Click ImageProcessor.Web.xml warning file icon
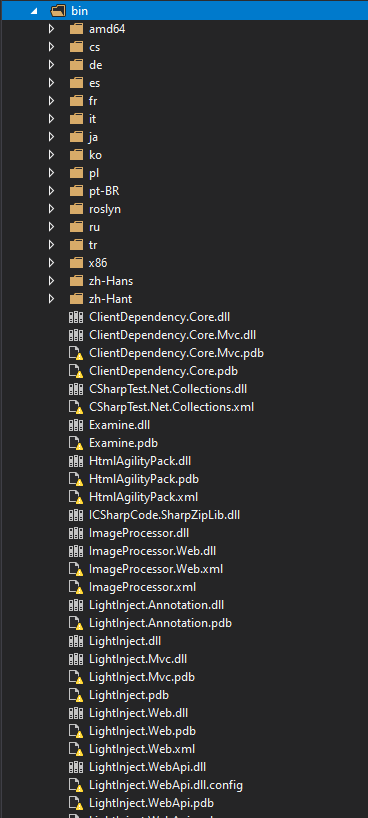368x818 pixels. pyautogui.click(x=76, y=569)
